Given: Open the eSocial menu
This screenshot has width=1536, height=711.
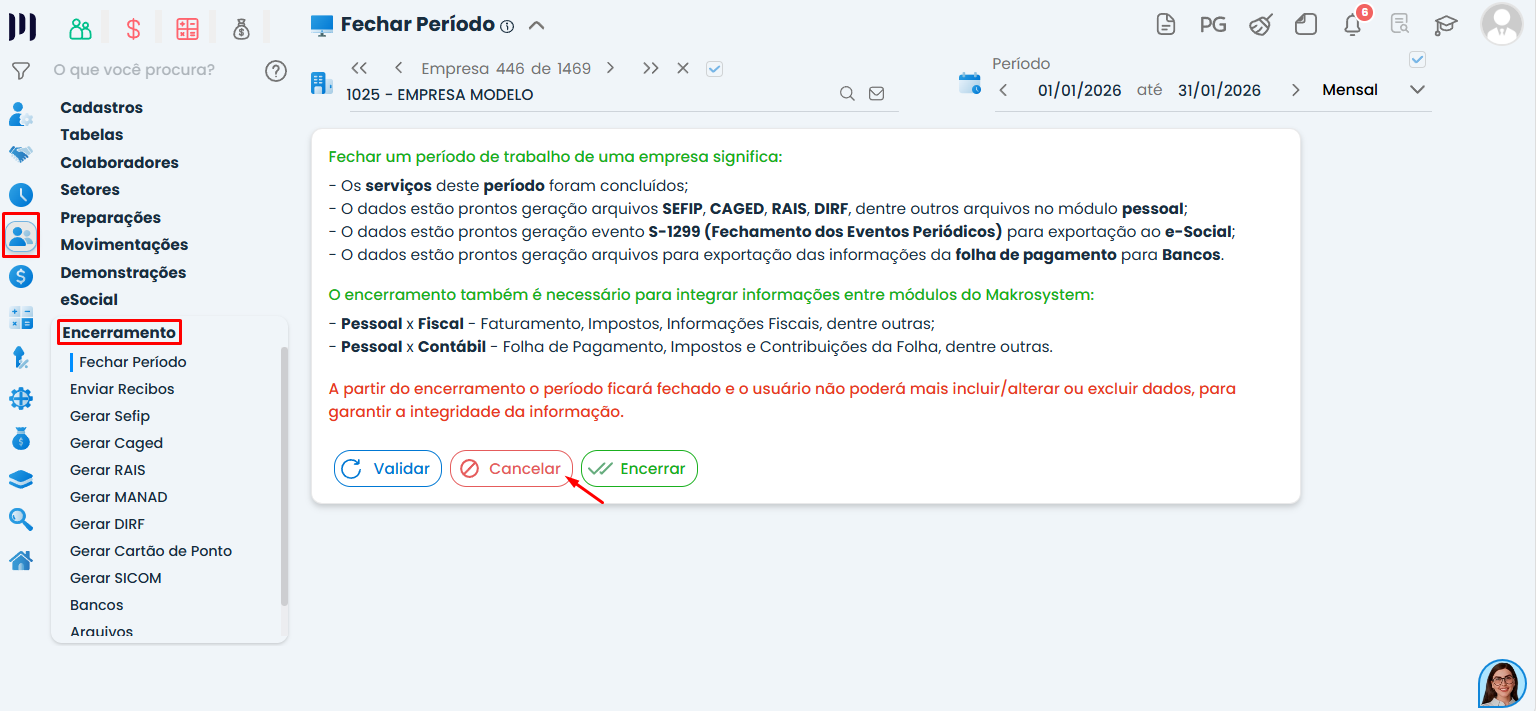Looking at the screenshot, I should [89, 300].
